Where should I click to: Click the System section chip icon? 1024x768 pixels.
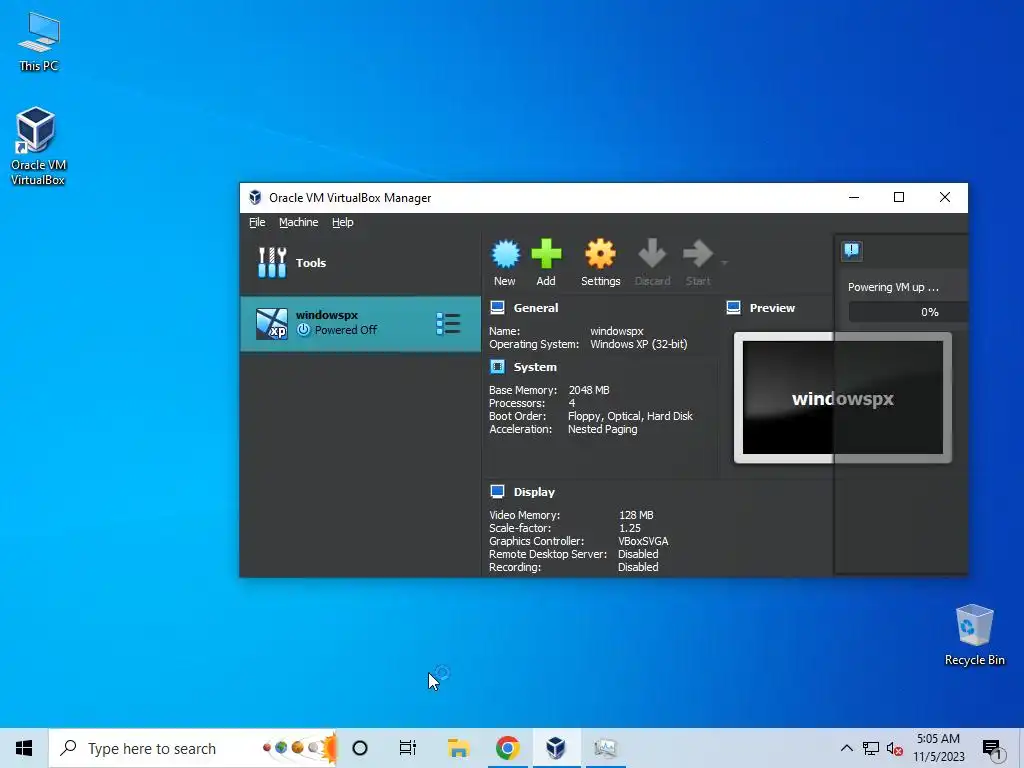tap(497, 367)
